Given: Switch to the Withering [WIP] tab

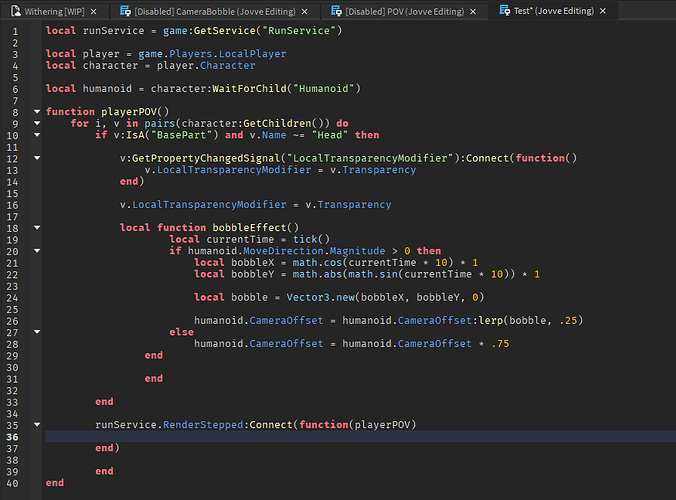Looking at the screenshot, I should (x=54, y=11).
